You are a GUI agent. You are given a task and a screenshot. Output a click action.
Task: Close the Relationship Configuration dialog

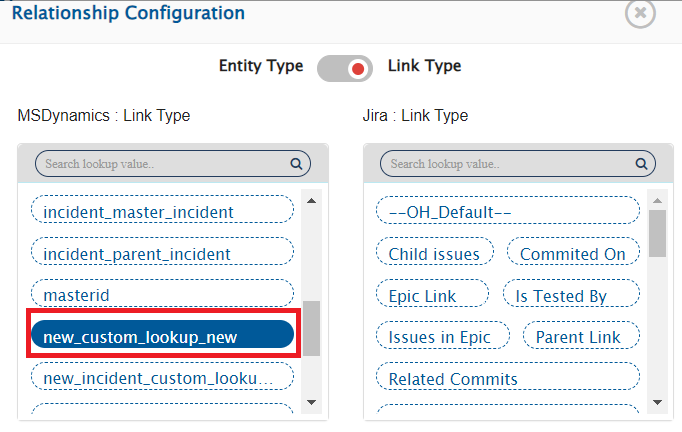point(640,12)
